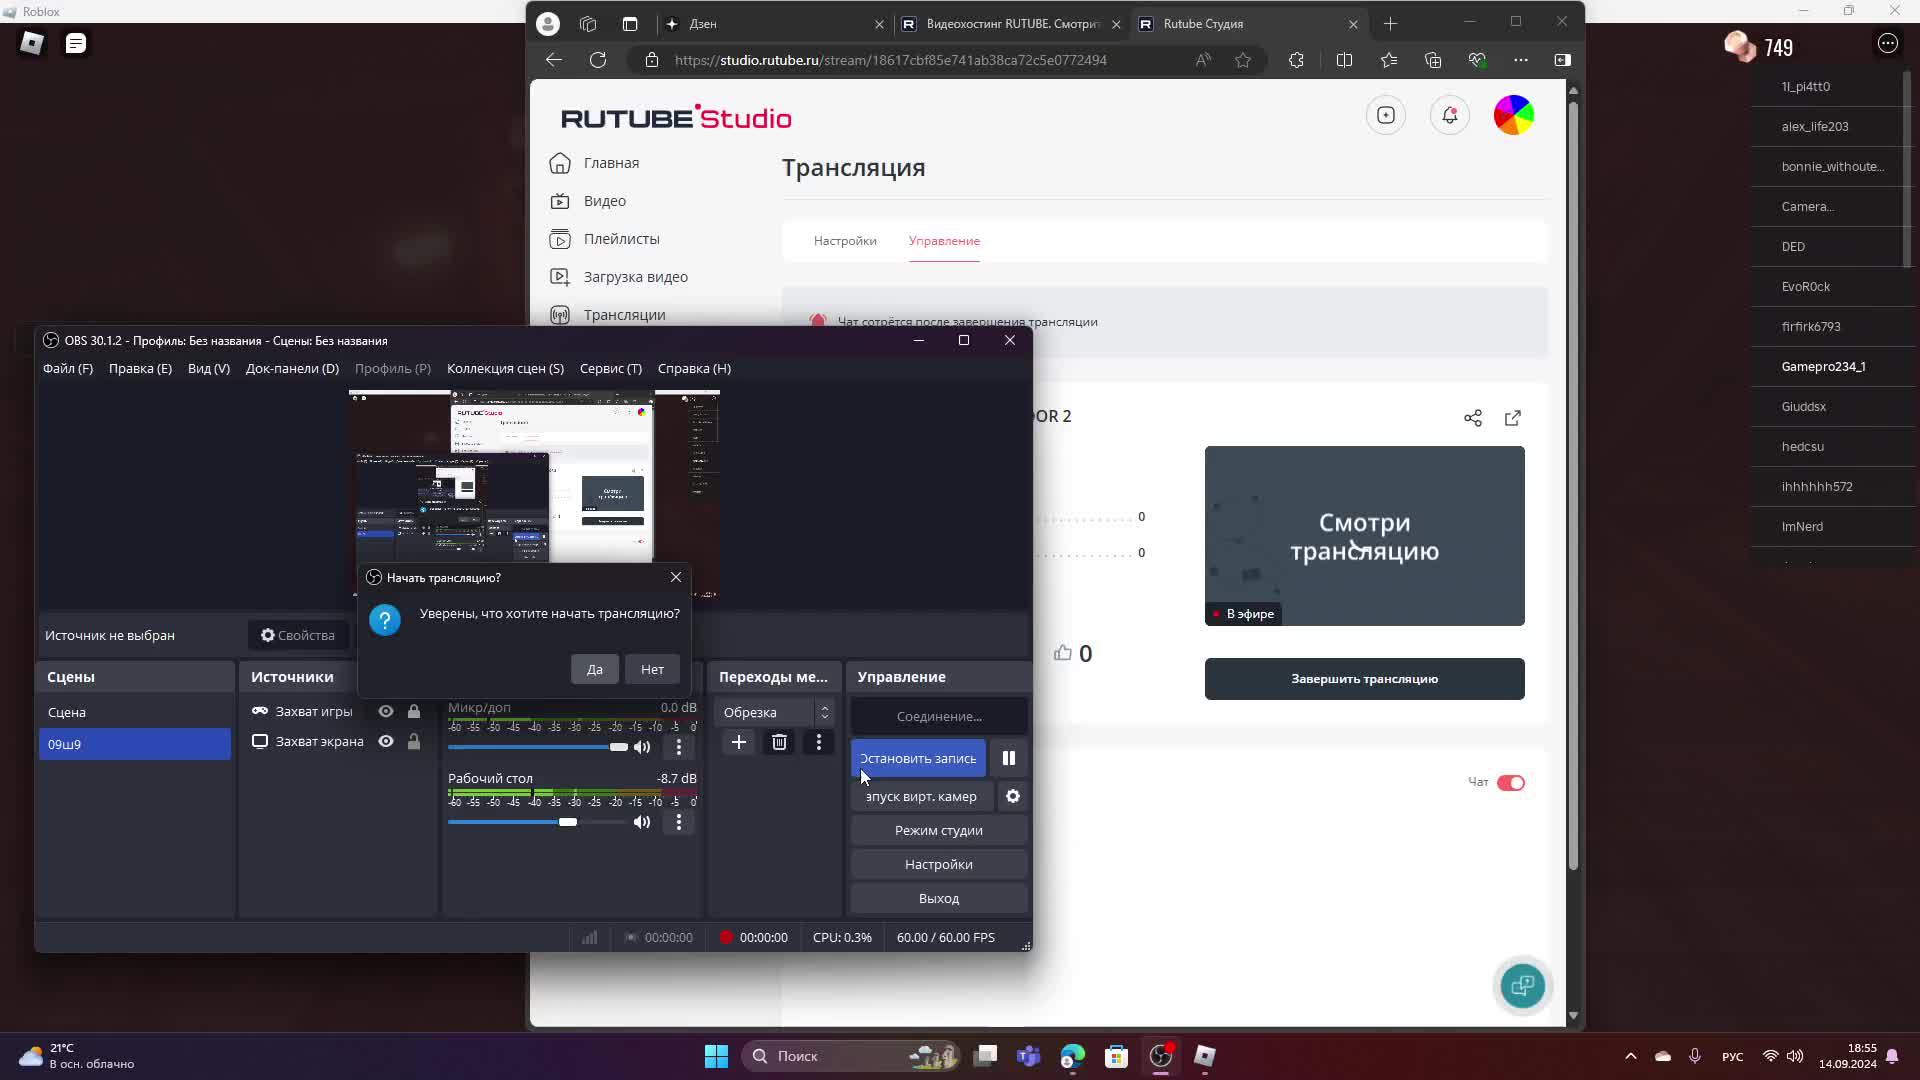1920x1080 pixels.
Task: Pause the OBS recording
Action: pyautogui.click(x=1009, y=758)
